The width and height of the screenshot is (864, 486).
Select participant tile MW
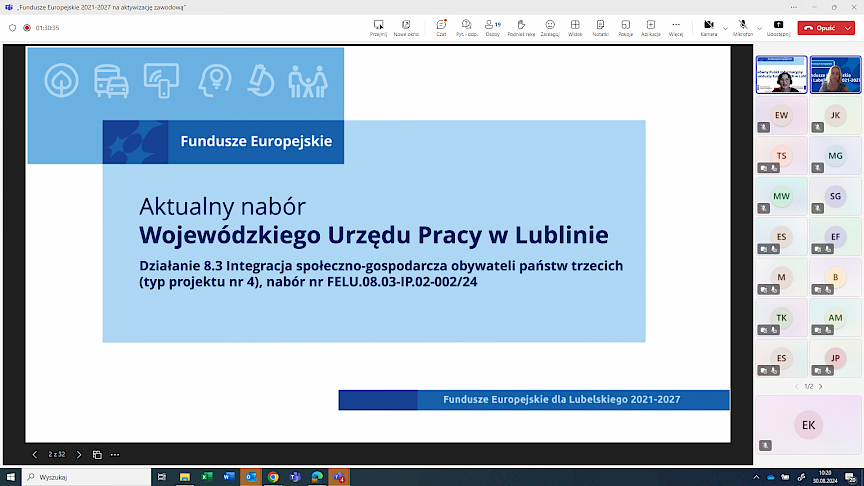tap(781, 196)
